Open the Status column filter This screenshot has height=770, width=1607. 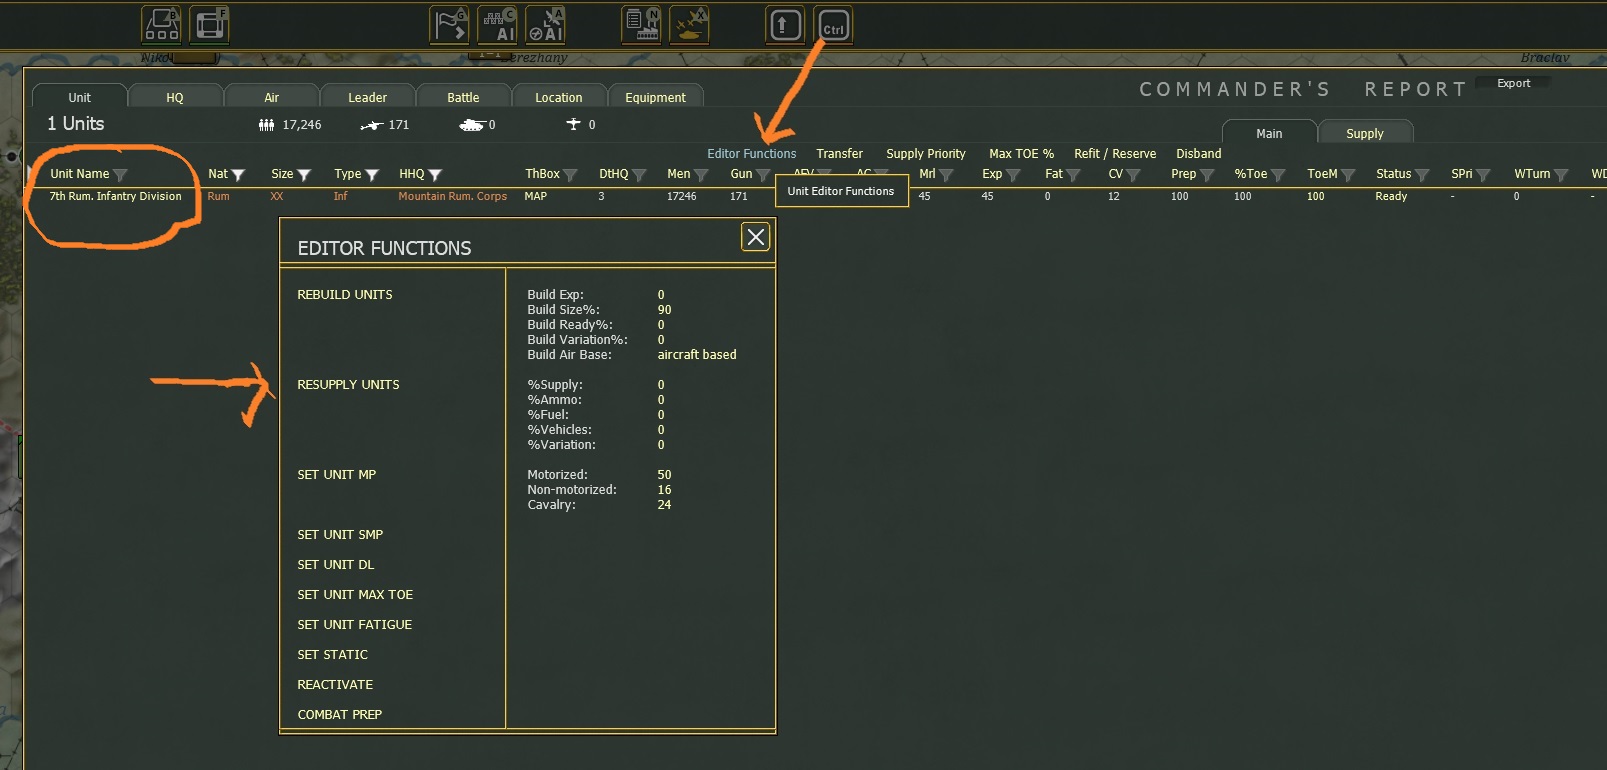point(1422,175)
